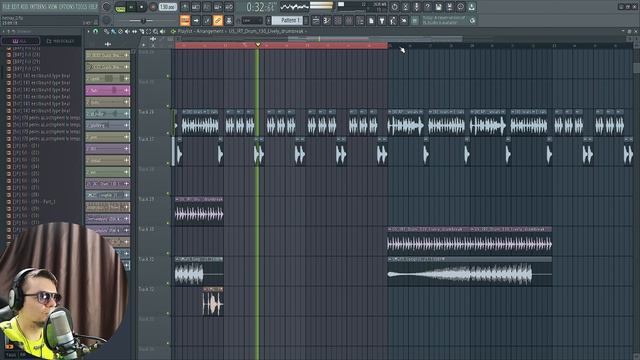Open the FILE menu
Screen dimensions: 640x360
pos(6,7)
